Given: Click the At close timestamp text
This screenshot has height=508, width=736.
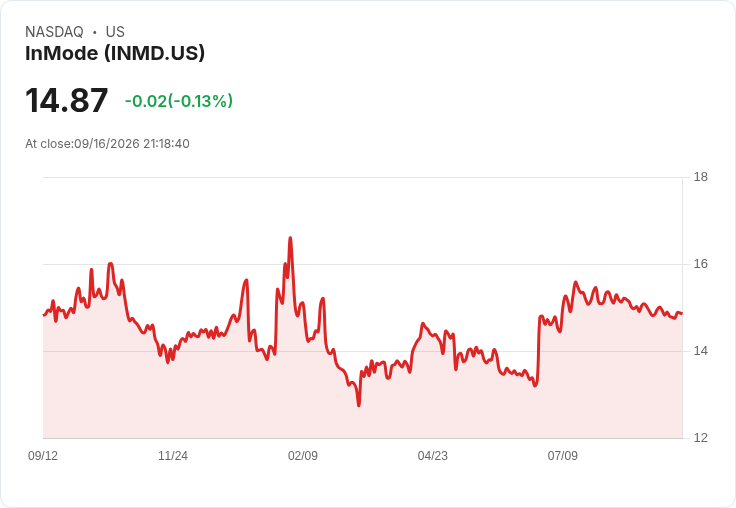Looking at the screenshot, I should pos(107,144).
